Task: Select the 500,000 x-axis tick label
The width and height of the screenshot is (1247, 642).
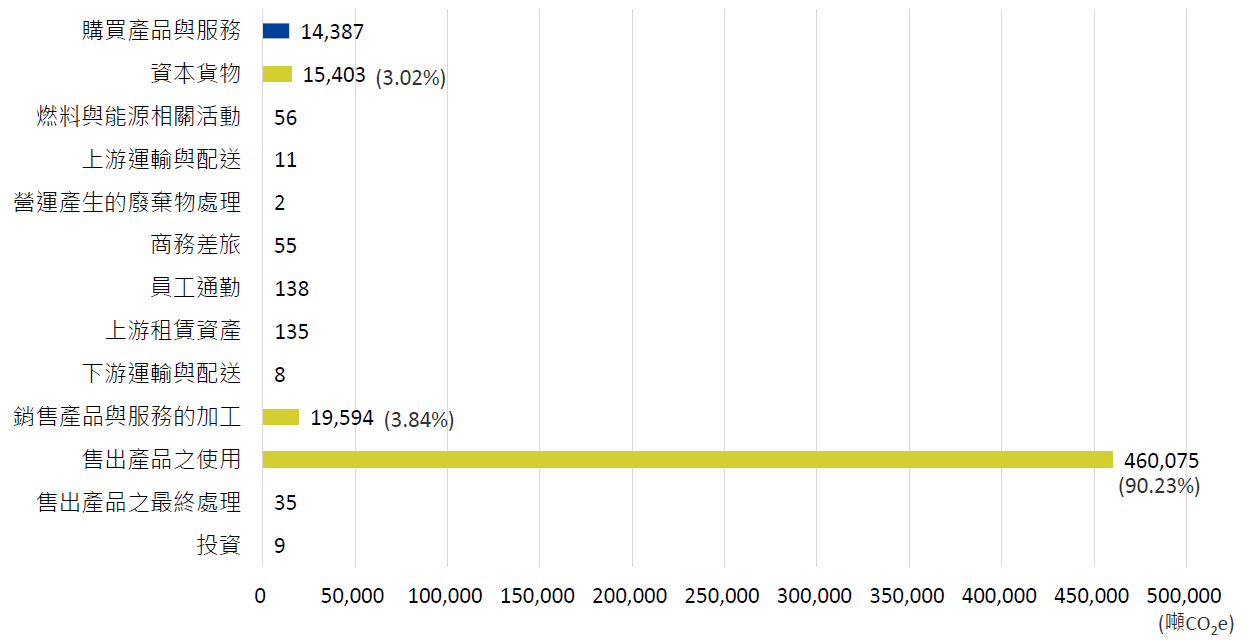Action: (x=1186, y=596)
